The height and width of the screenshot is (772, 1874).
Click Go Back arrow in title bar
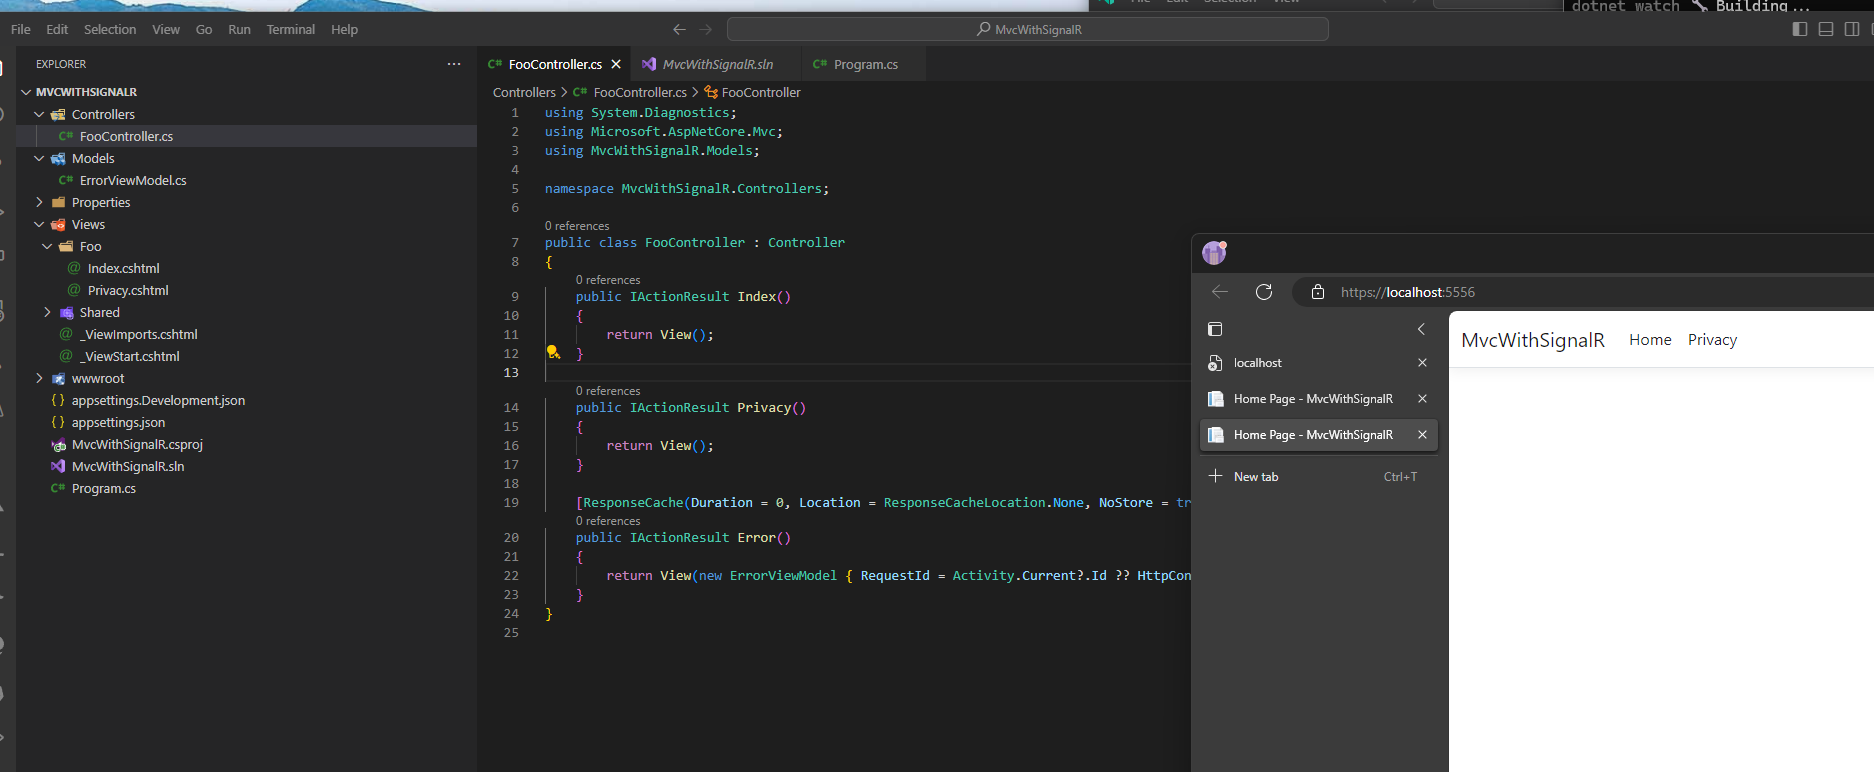coord(679,29)
